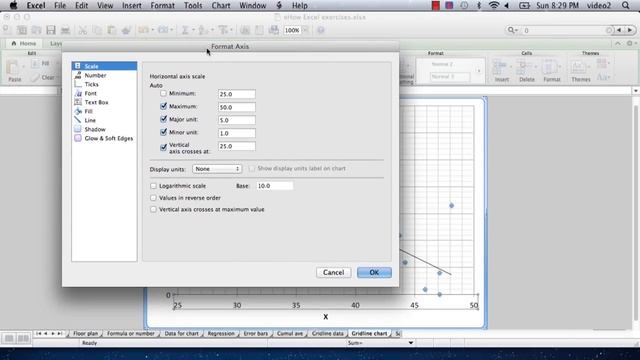Screen dimensions: 640x360
Task: Confirm Format Axis with OK
Action: [x=374, y=272]
